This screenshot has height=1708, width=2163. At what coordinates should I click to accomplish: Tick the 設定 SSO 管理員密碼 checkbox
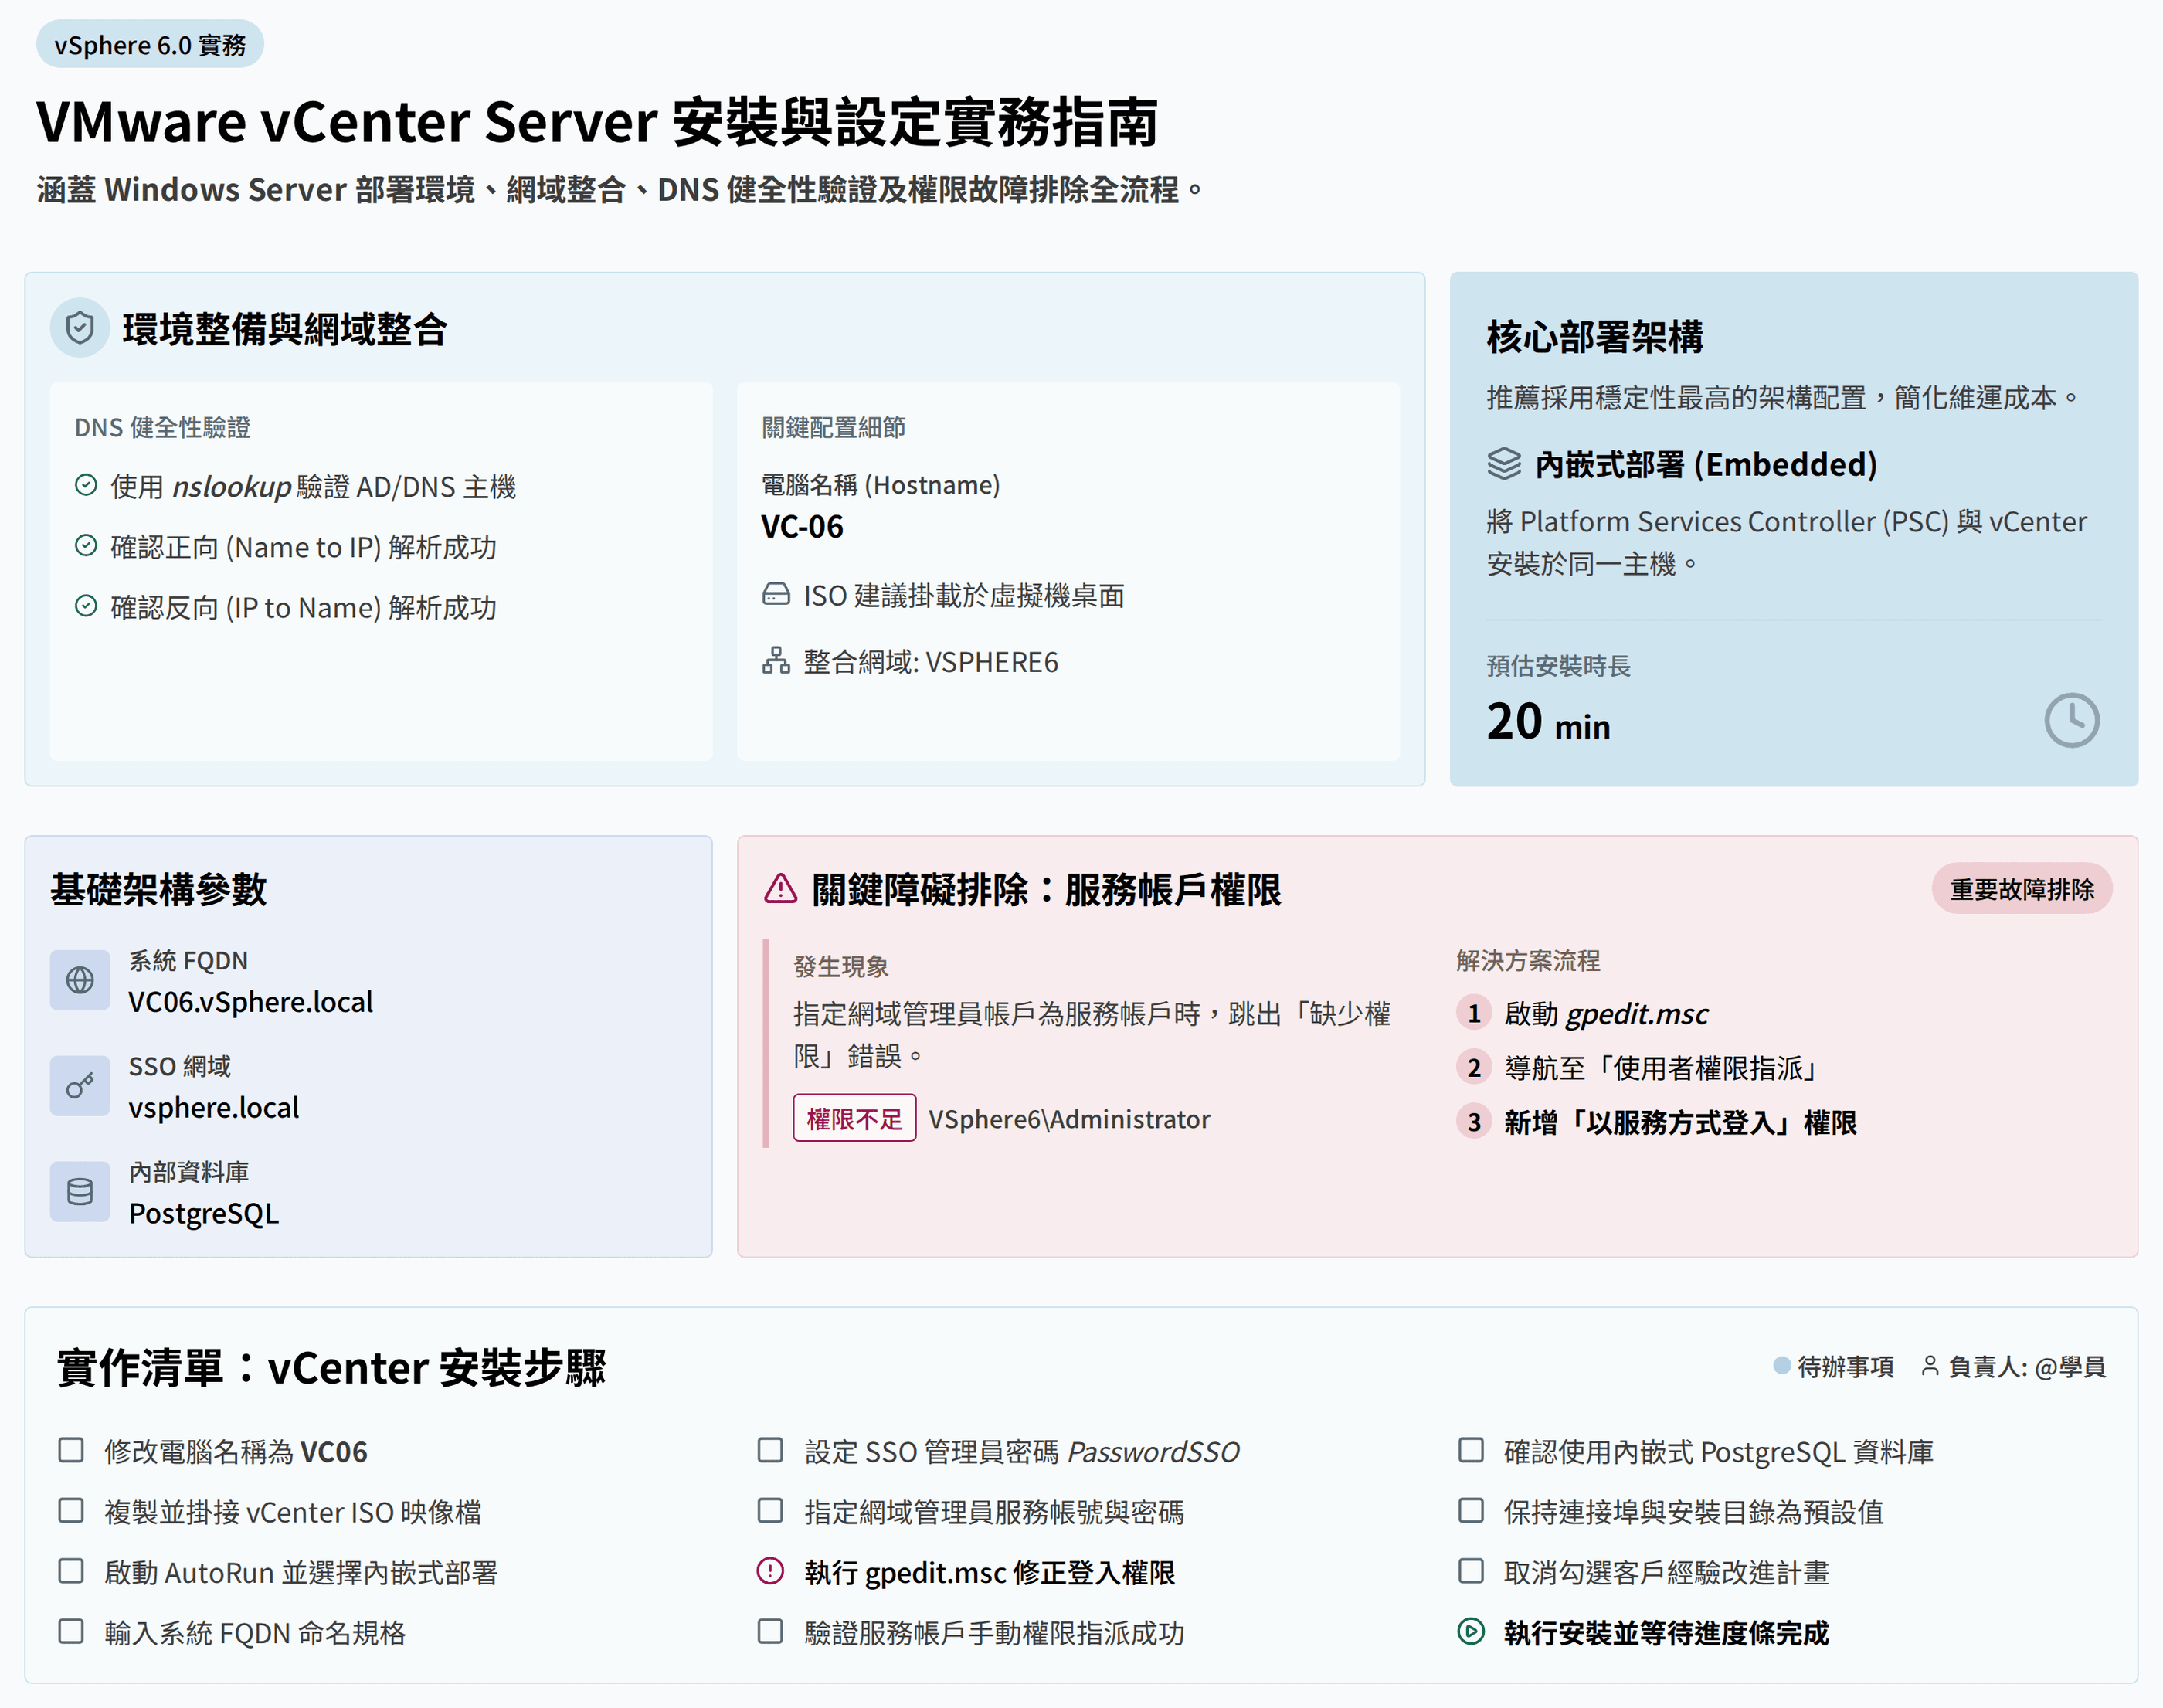tap(770, 1451)
